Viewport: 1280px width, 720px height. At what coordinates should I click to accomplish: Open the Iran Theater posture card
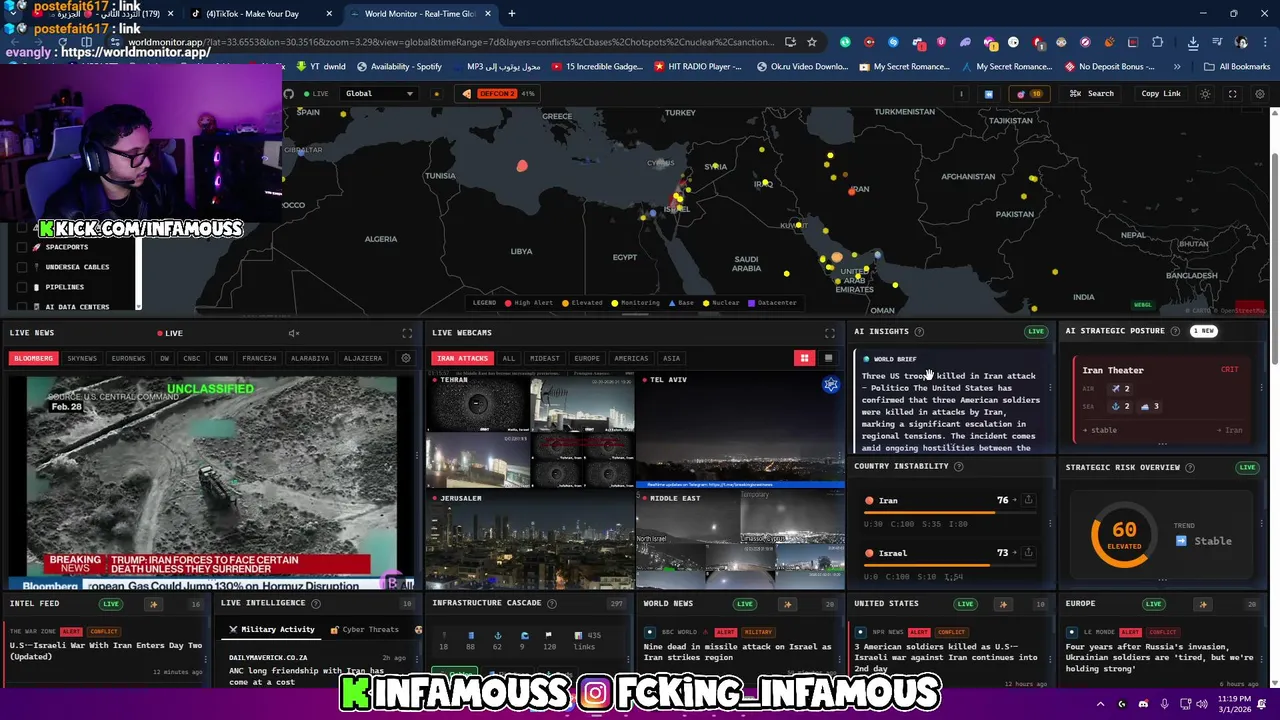pos(1161,399)
